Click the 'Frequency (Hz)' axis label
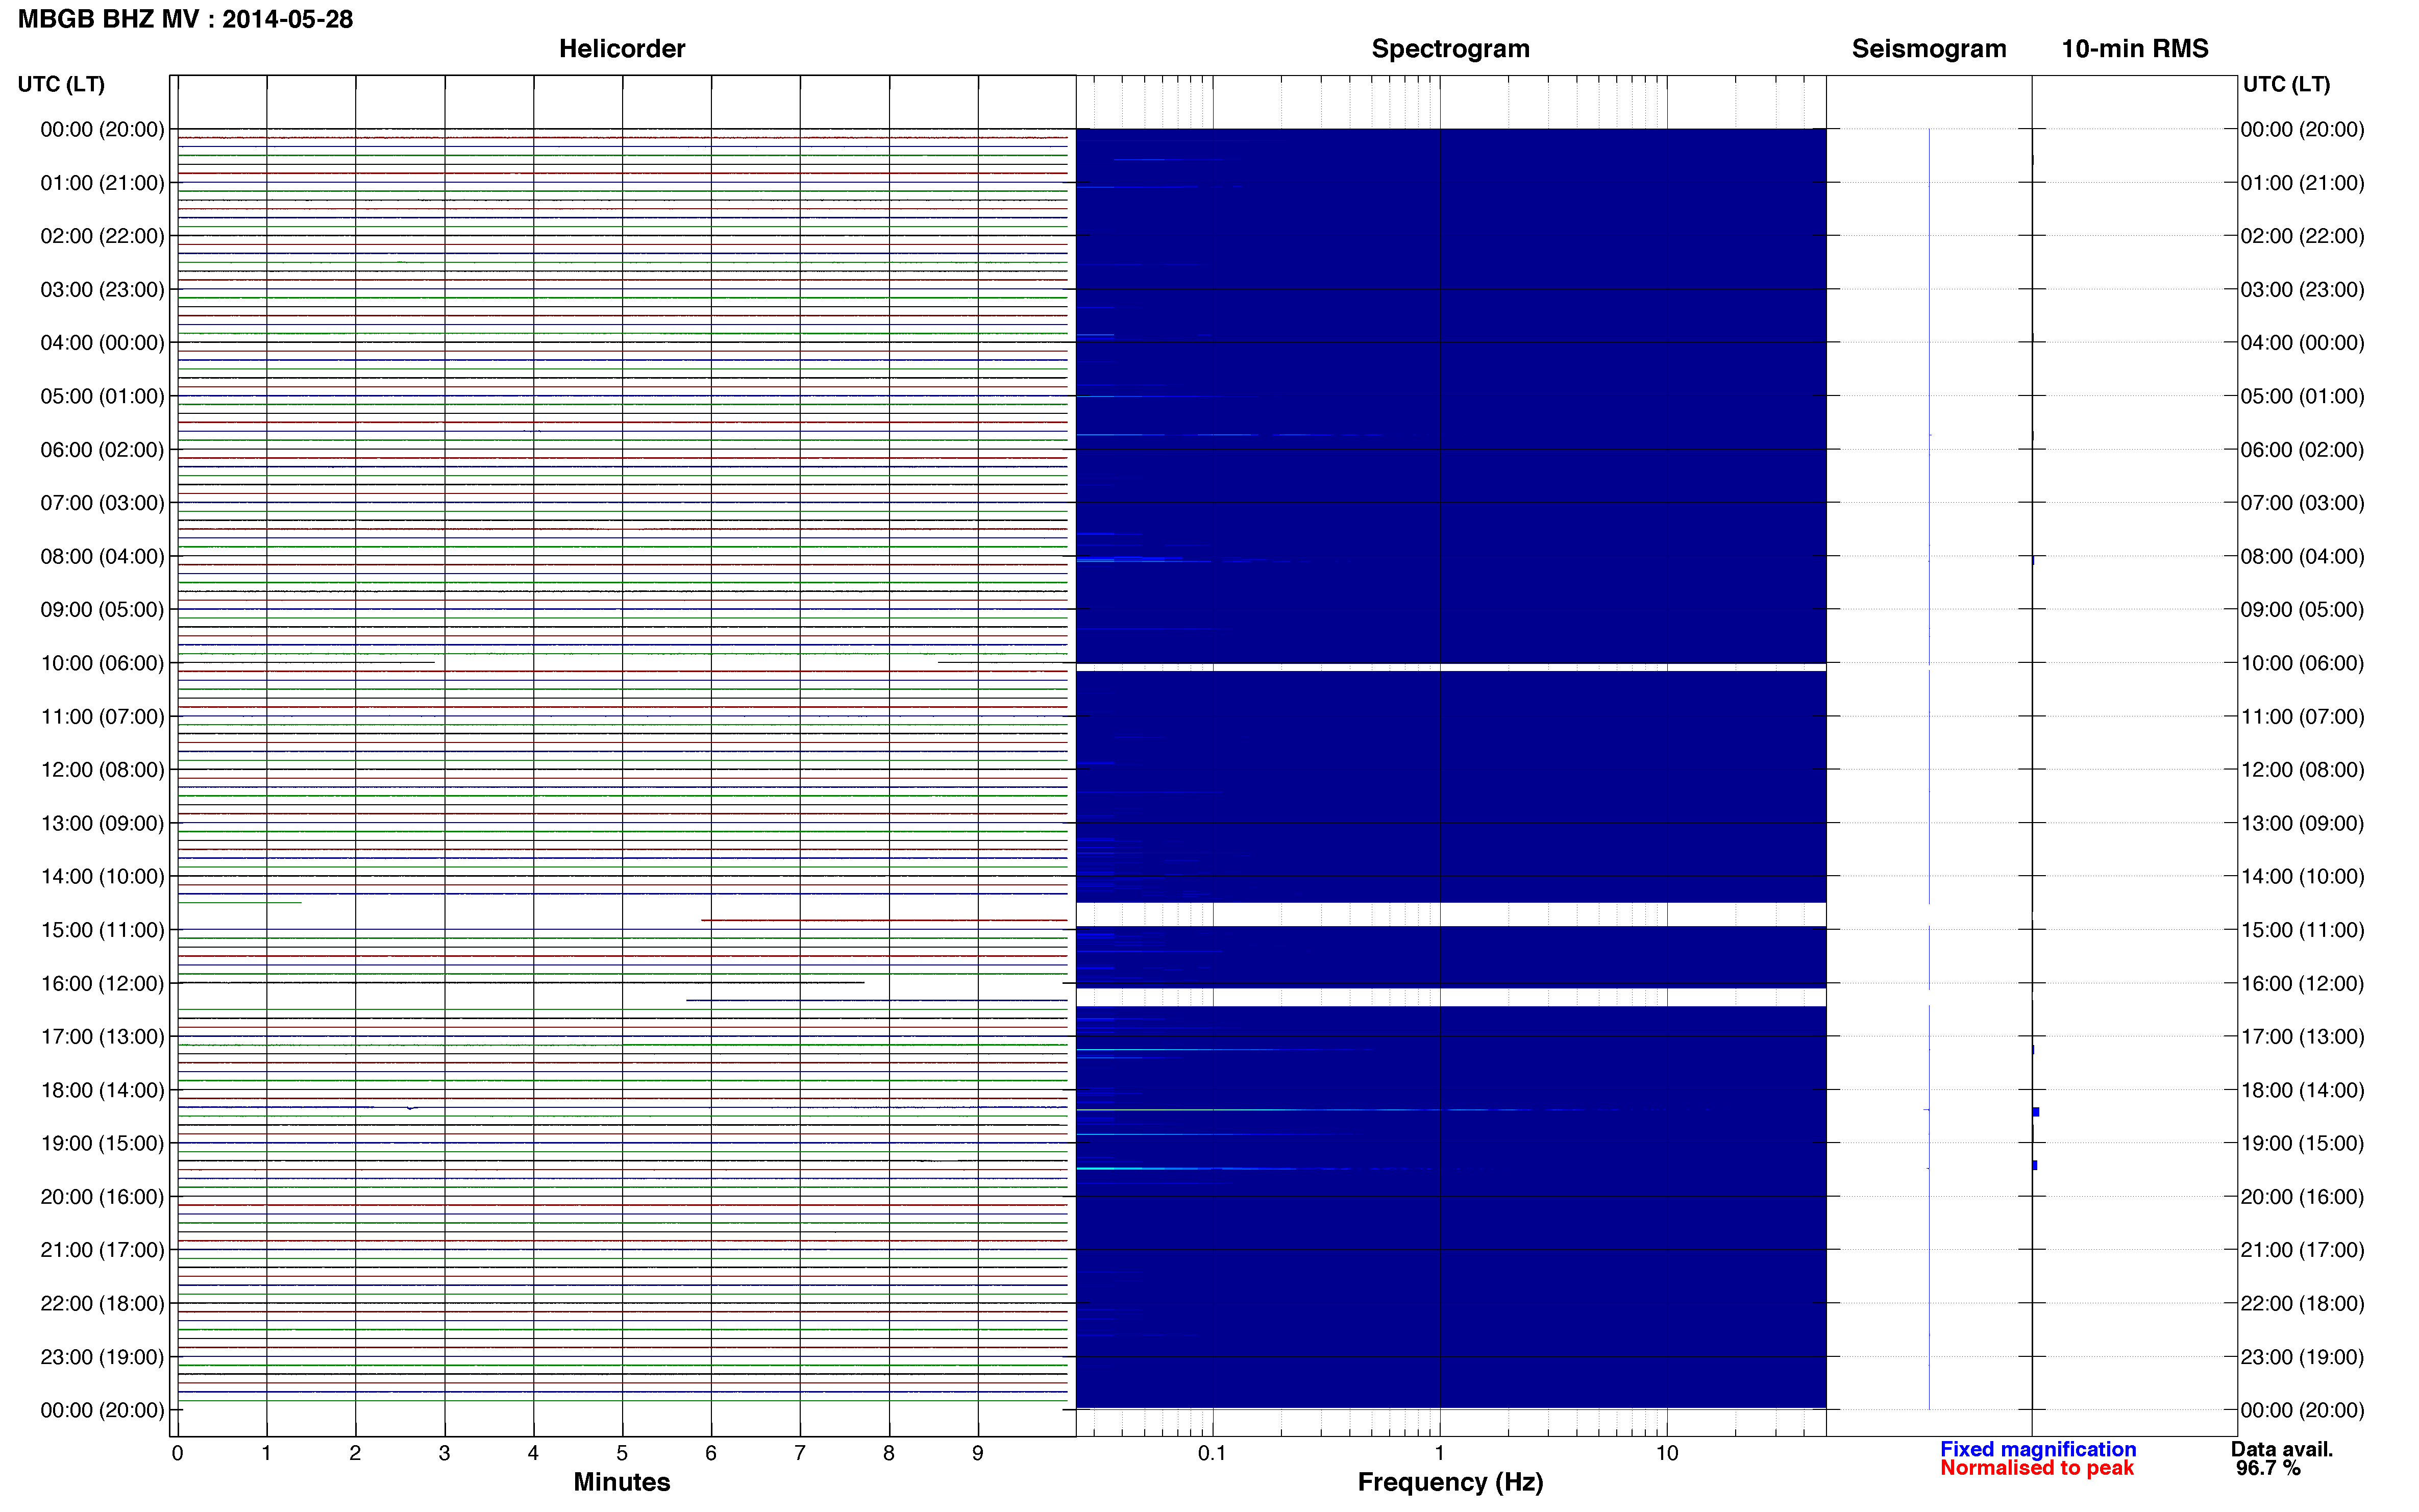This screenshot has width=2419, height=1512. [1450, 1482]
